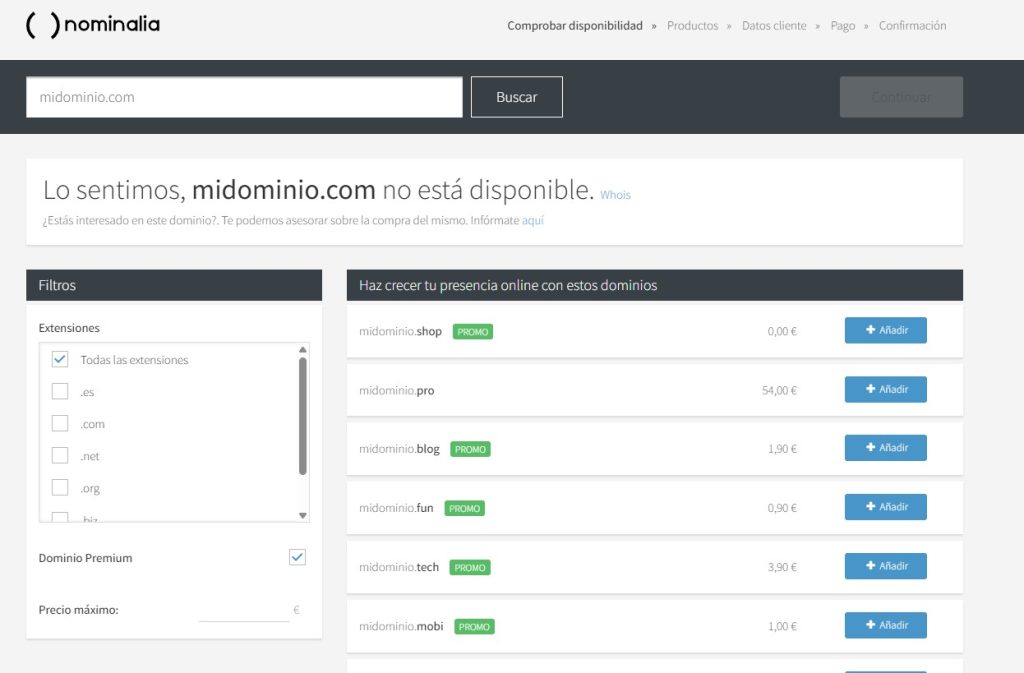Click the domain search input field

tap(244, 97)
